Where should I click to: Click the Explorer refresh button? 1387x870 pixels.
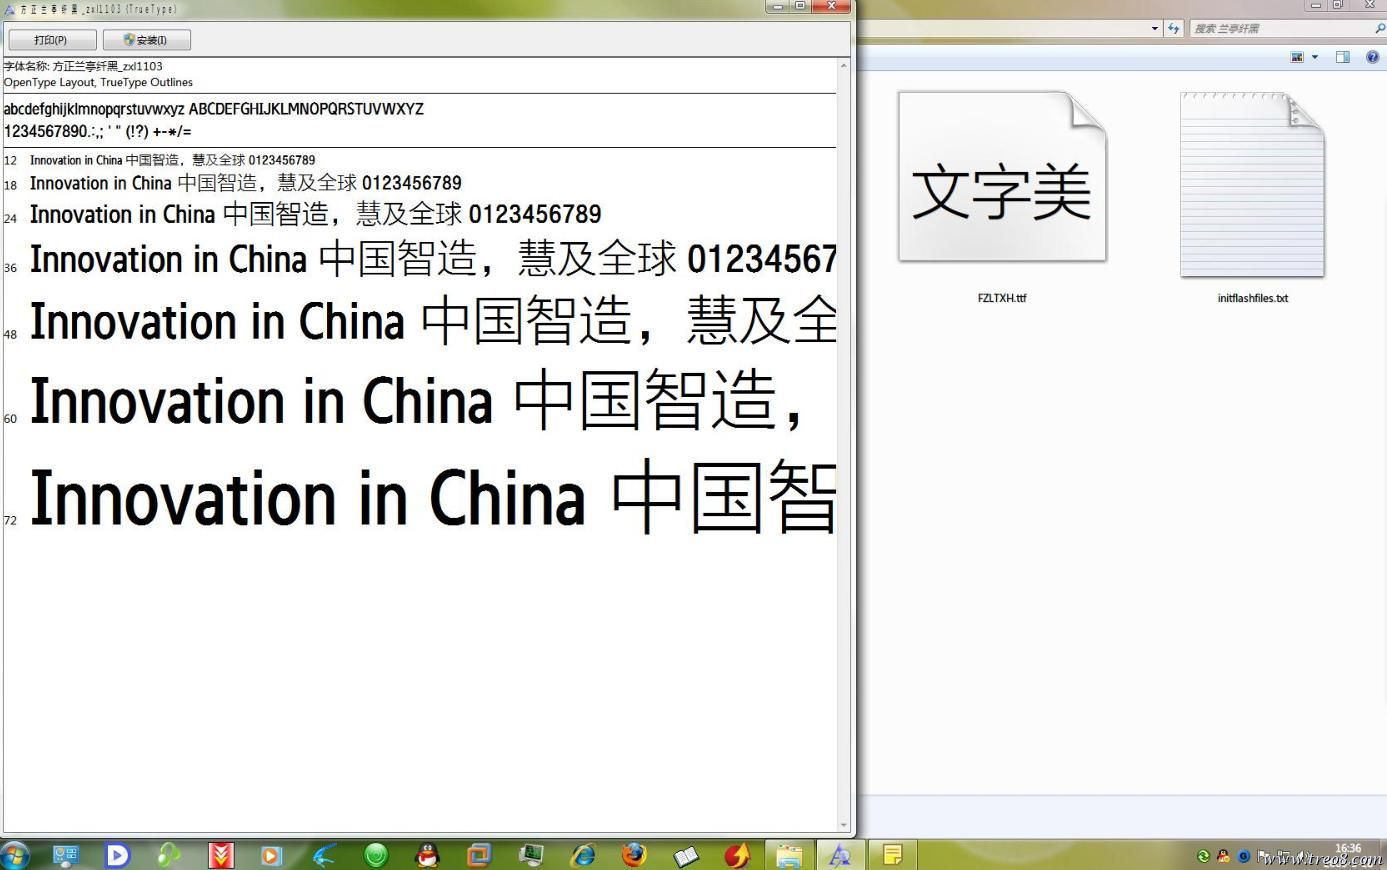[1174, 29]
